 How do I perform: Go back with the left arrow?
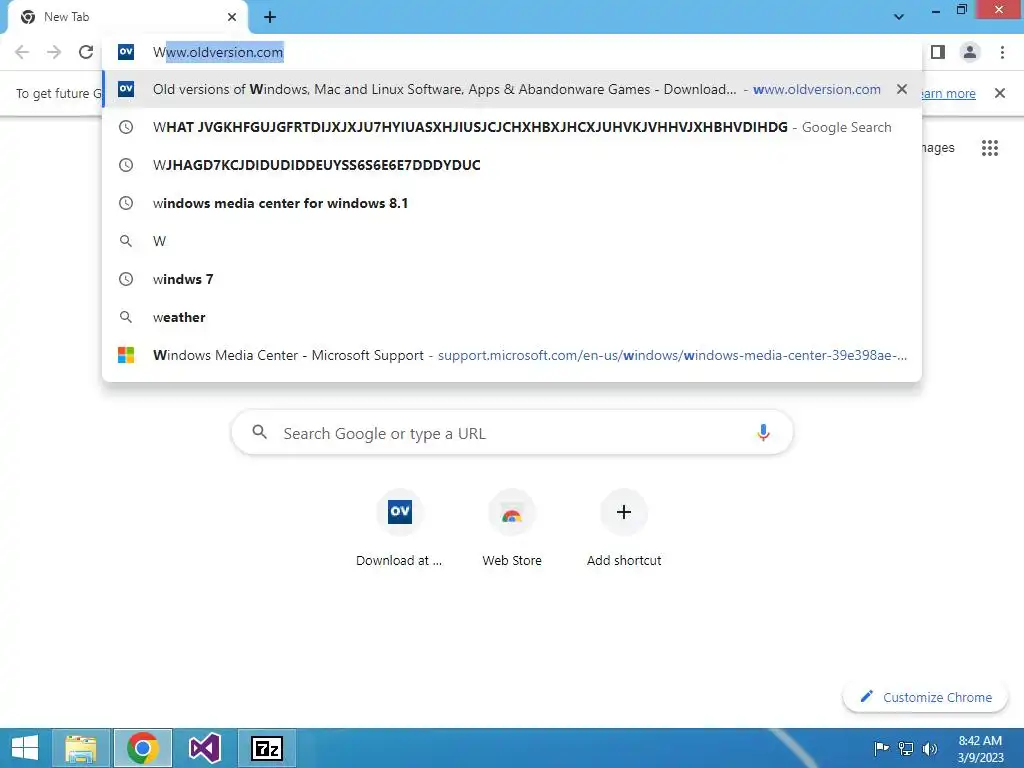point(22,52)
